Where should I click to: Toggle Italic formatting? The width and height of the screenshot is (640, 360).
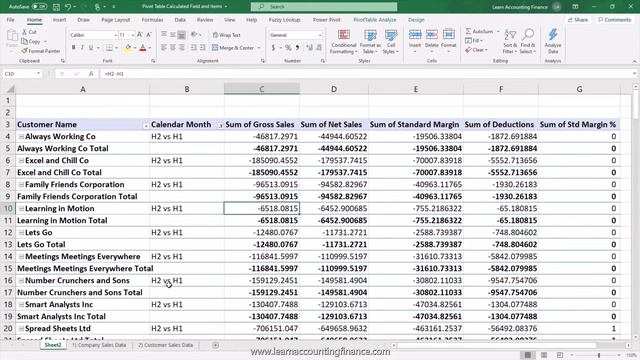click(82, 48)
